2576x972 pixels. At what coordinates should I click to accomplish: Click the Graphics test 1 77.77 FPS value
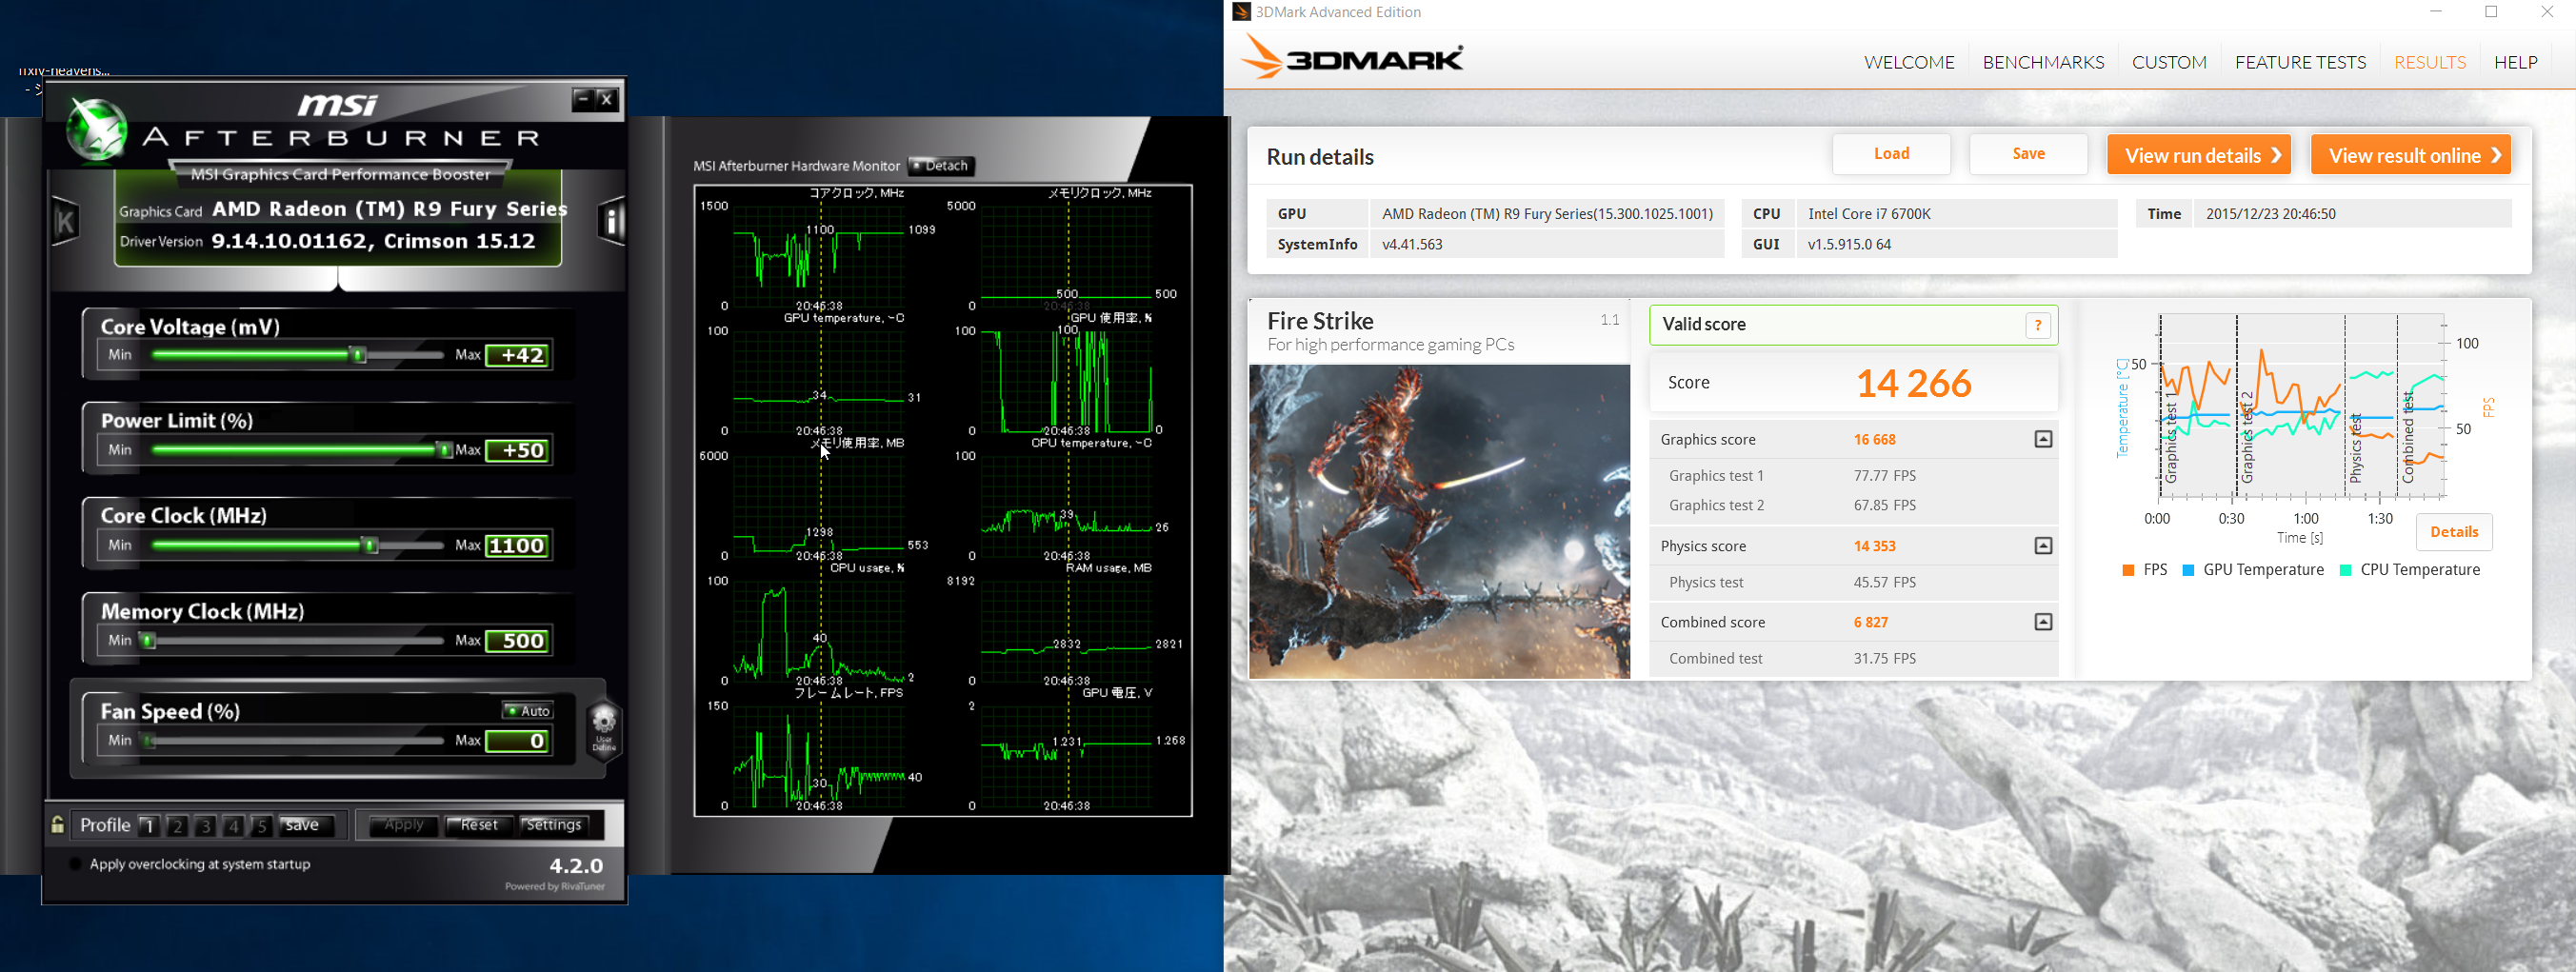click(1884, 476)
